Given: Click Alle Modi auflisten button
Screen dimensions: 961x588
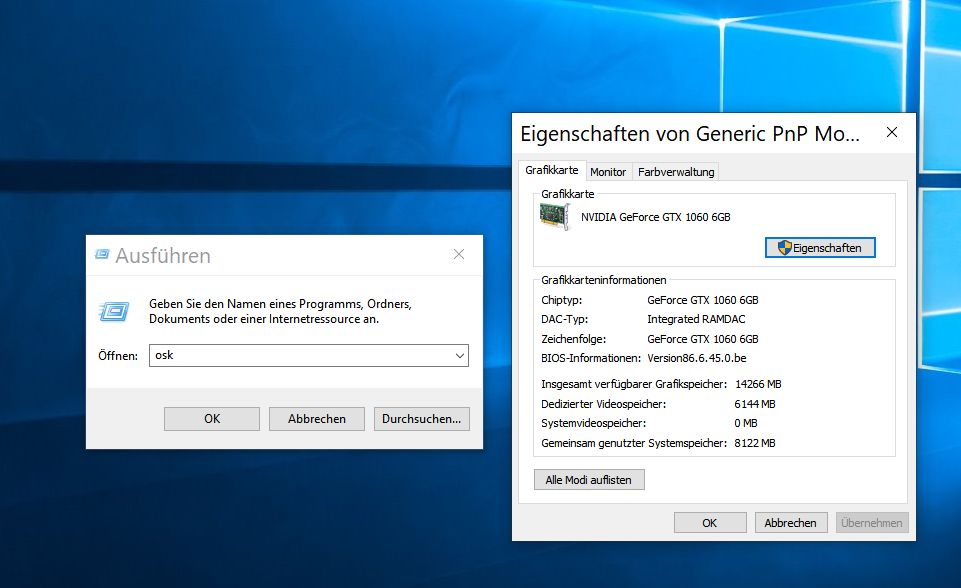Looking at the screenshot, I should (x=588, y=480).
